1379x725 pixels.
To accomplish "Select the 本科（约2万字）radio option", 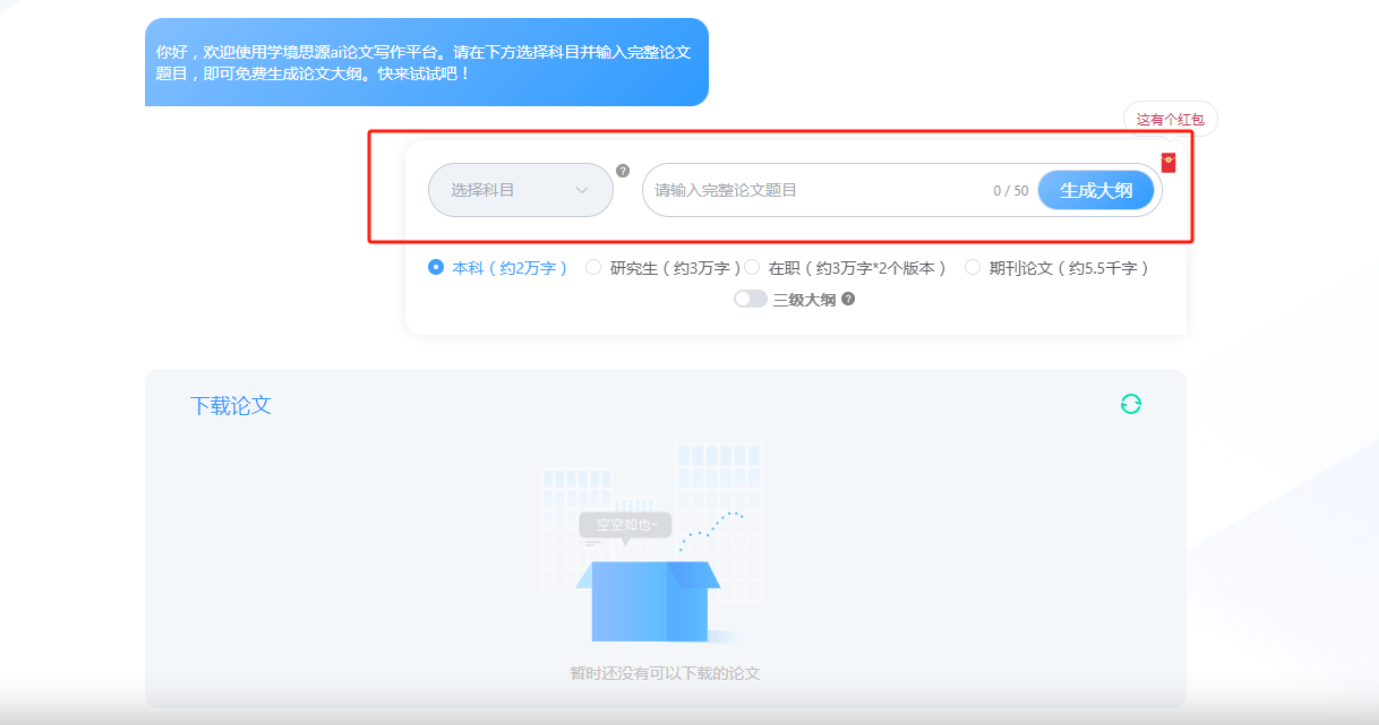I will (x=435, y=267).
